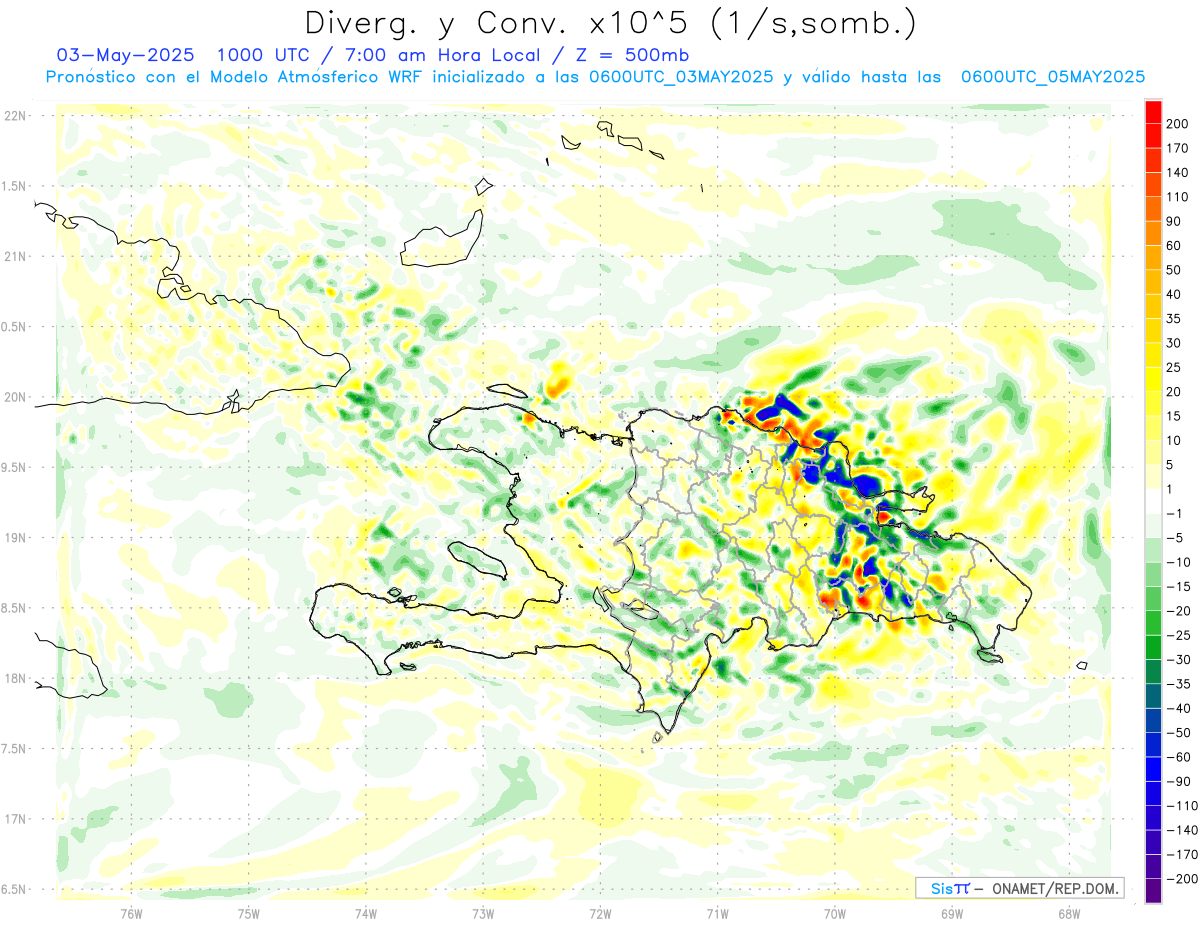Click the red swatch above the 200 label

point(1153,111)
